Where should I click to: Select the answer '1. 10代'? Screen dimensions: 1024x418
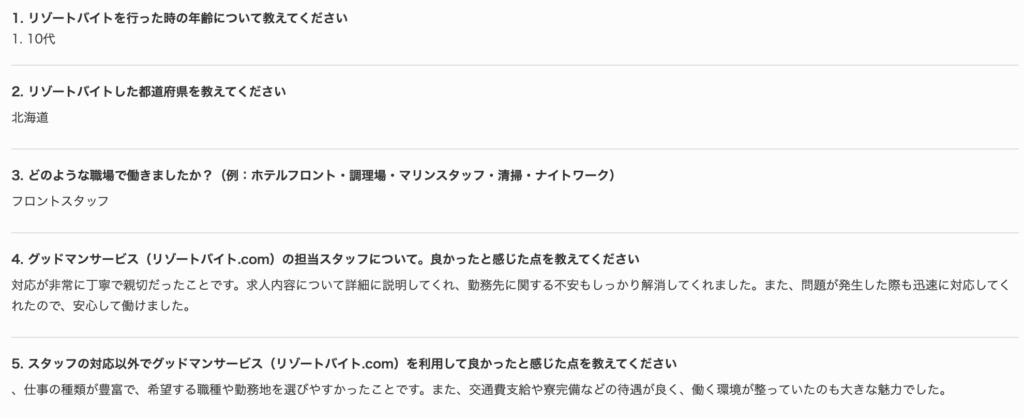(x=33, y=39)
